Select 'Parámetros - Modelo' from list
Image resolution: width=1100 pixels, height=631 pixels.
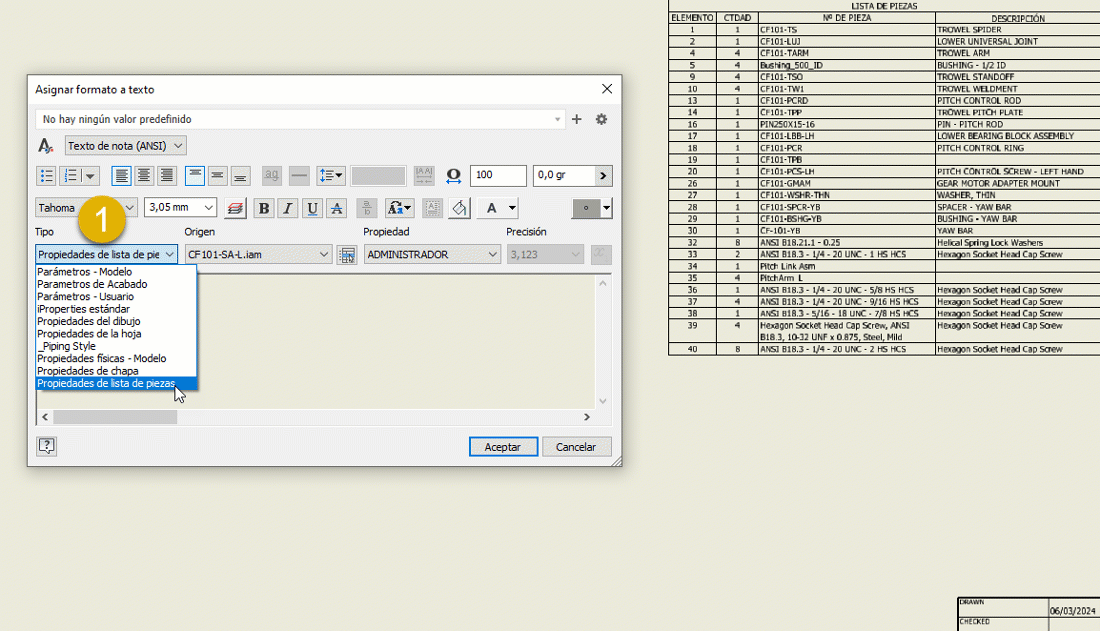coord(116,272)
